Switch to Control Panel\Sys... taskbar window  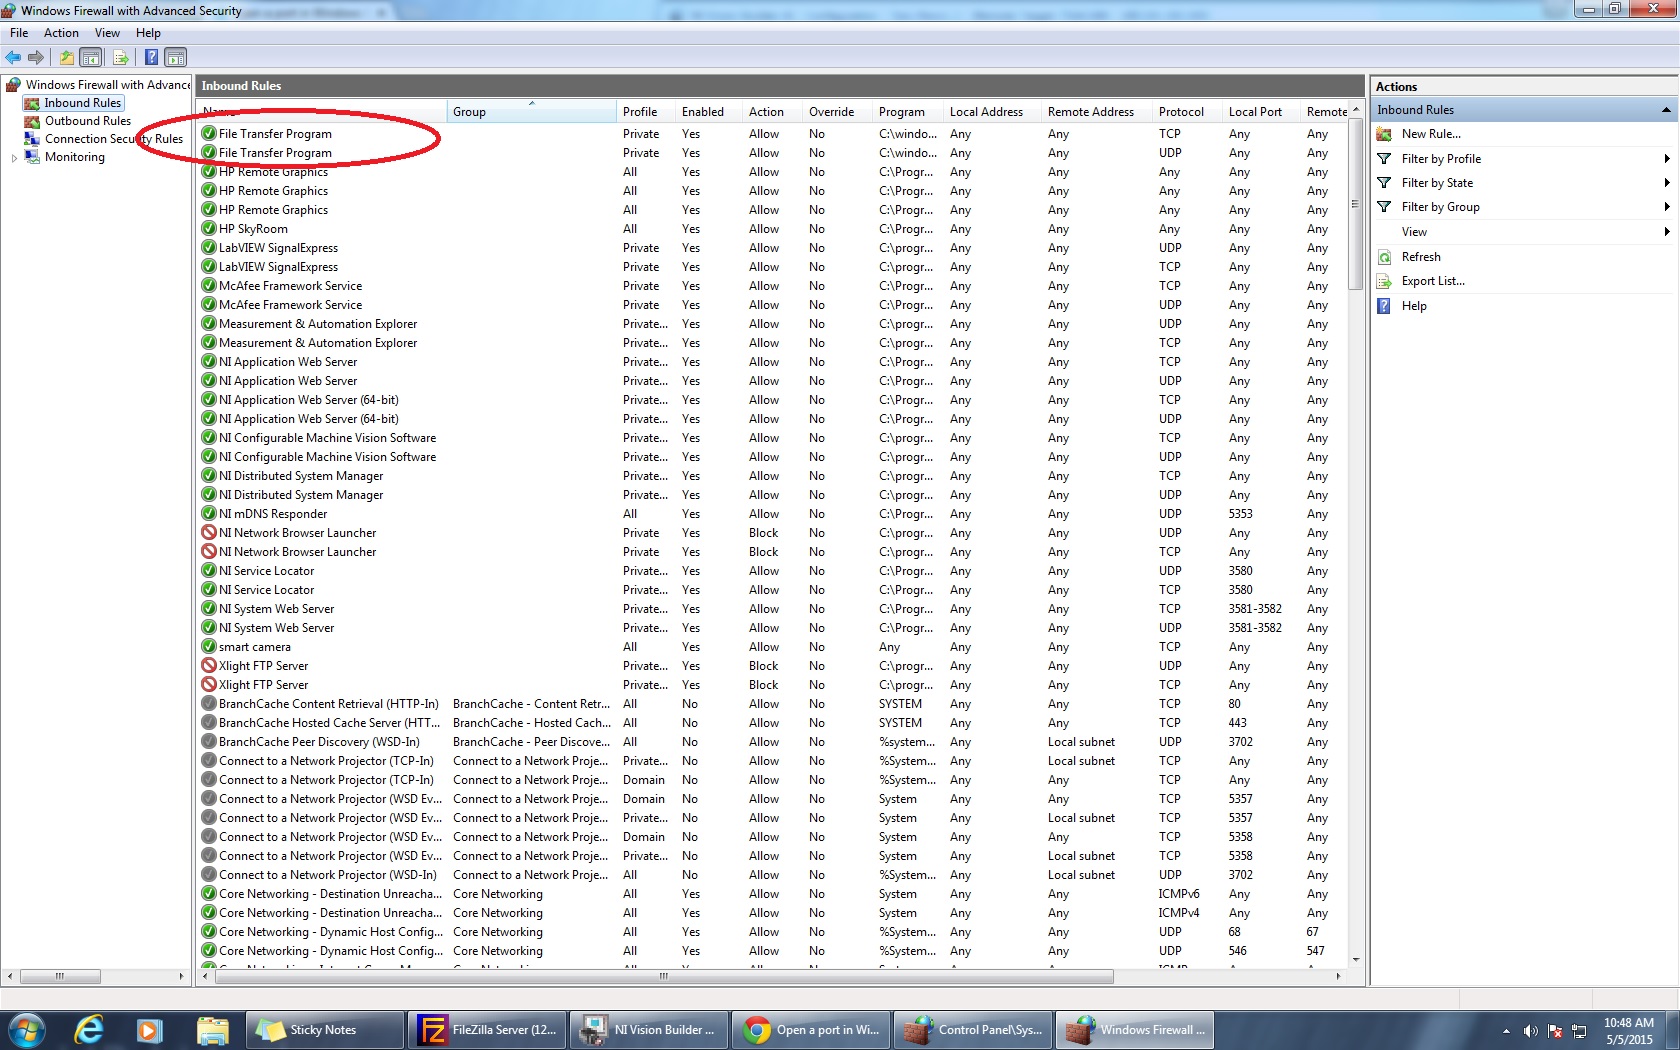coord(974,1030)
